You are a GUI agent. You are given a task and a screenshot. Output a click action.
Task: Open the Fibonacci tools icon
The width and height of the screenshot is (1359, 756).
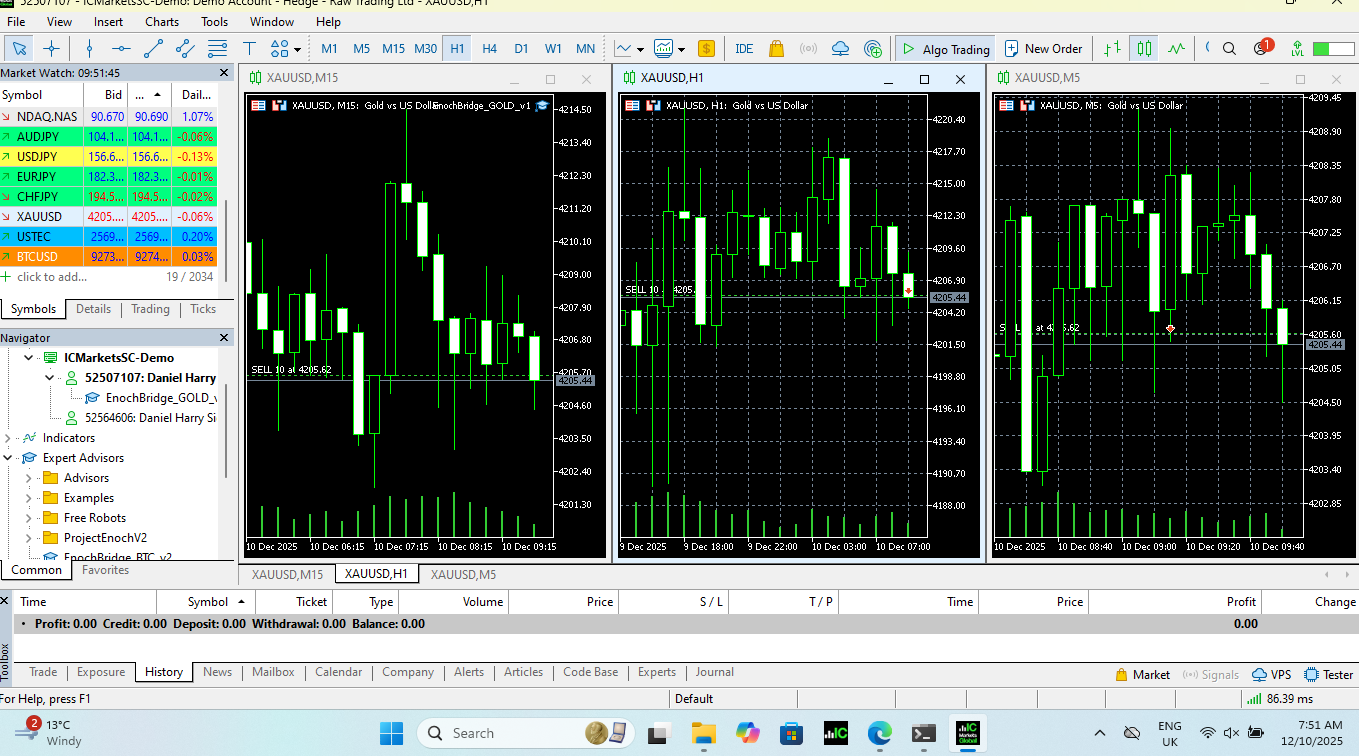point(217,48)
